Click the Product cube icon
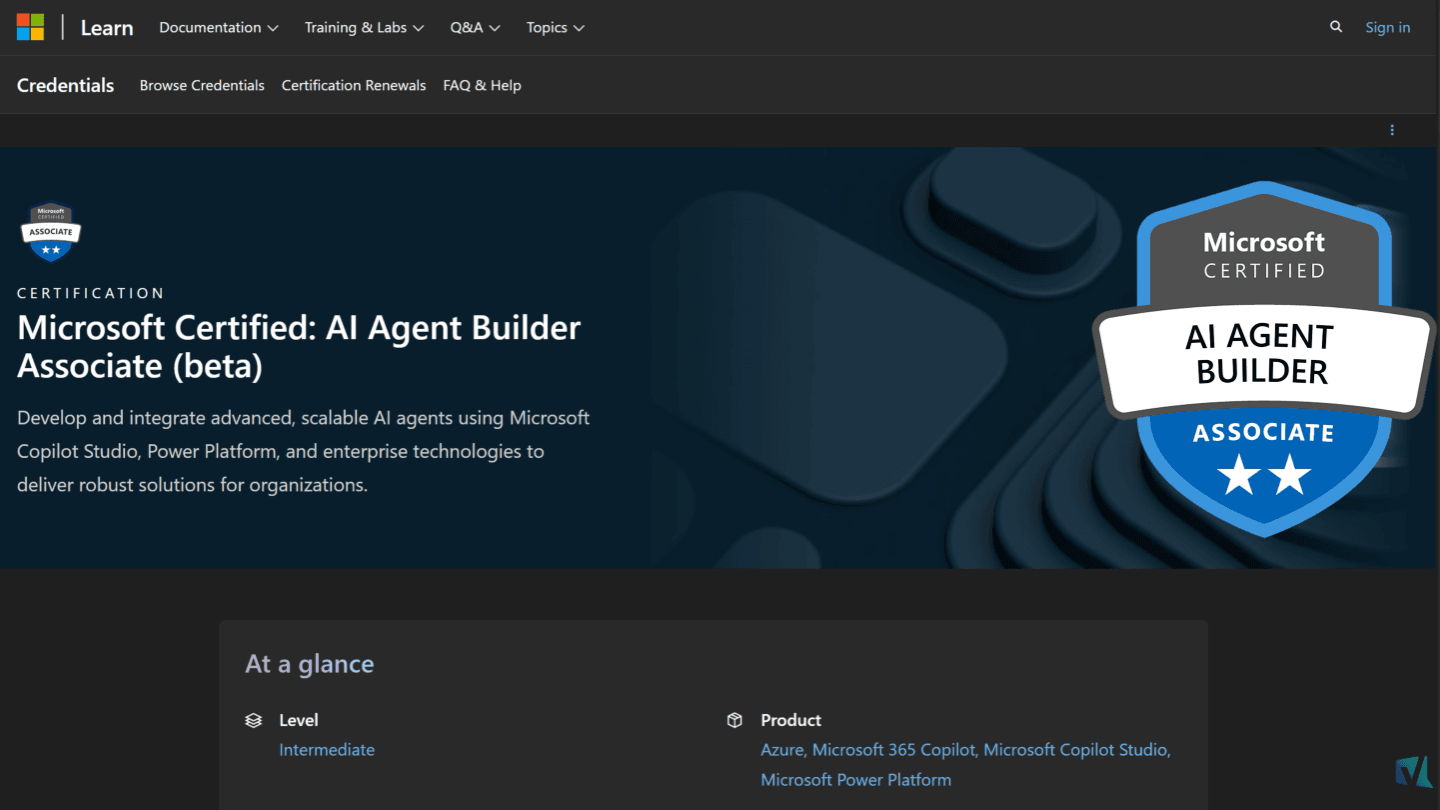Screen dimensions: 1440x810 pyautogui.click(x=735, y=720)
